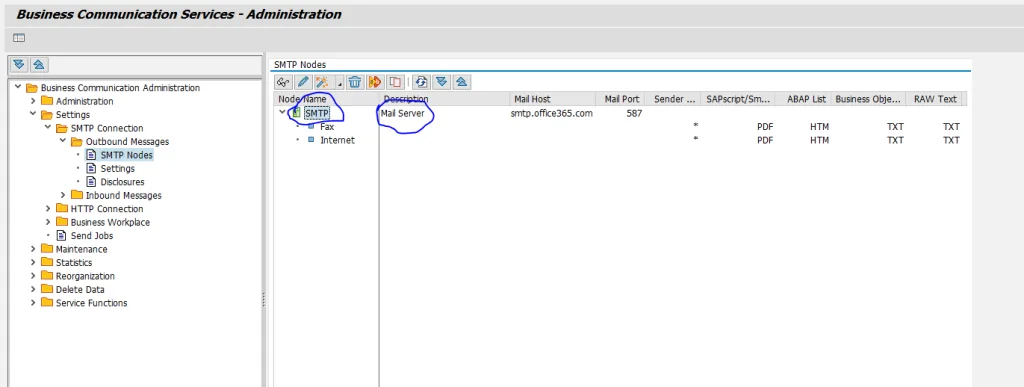
Task: Click the Mail Port column header
Action: 620,99
